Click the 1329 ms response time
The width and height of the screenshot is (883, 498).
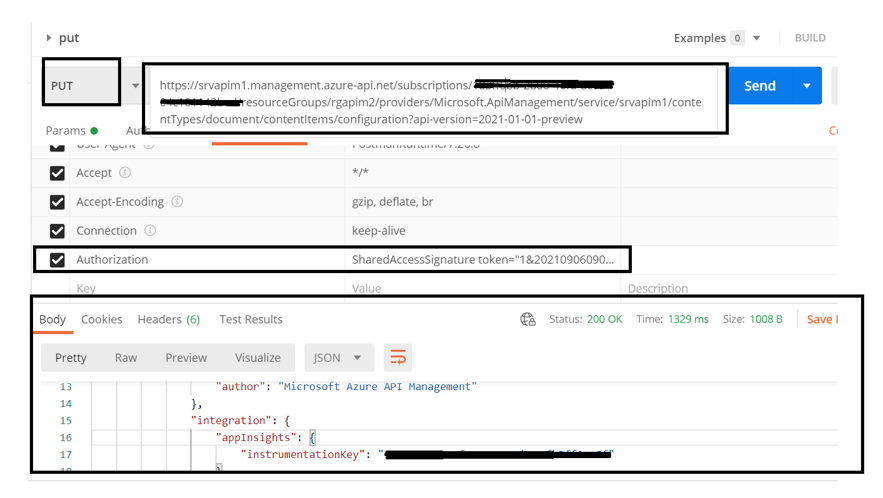pyautogui.click(x=688, y=319)
